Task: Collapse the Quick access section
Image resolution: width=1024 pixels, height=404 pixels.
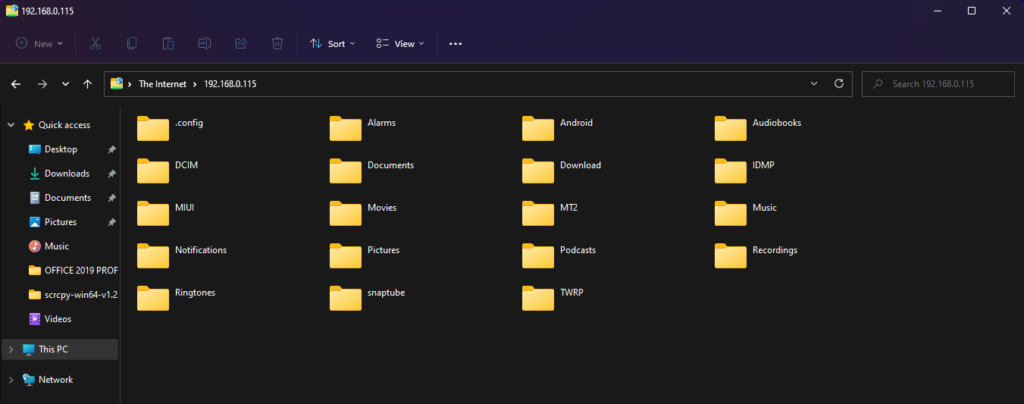Action: tap(11, 125)
